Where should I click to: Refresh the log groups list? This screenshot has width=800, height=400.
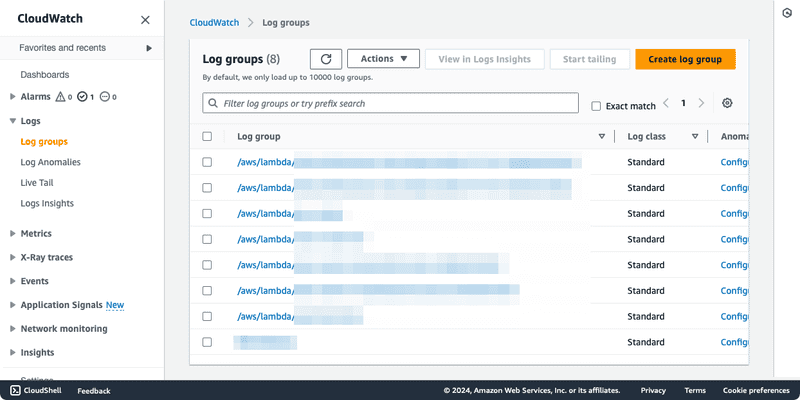[x=326, y=59]
